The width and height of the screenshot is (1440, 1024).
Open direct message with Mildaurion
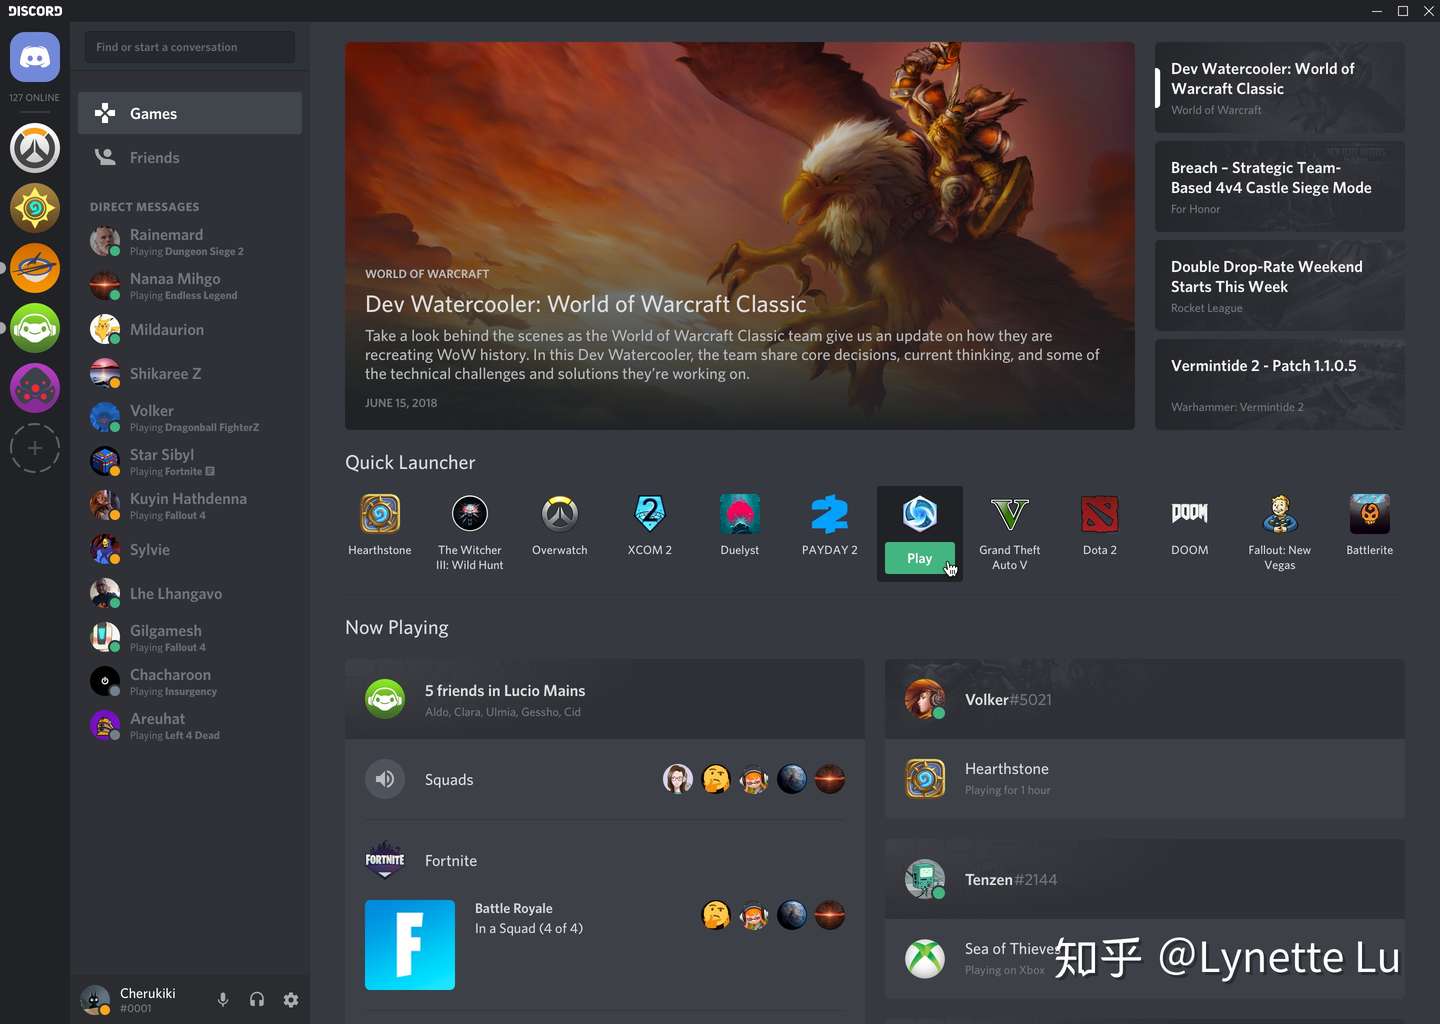[x=190, y=329]
